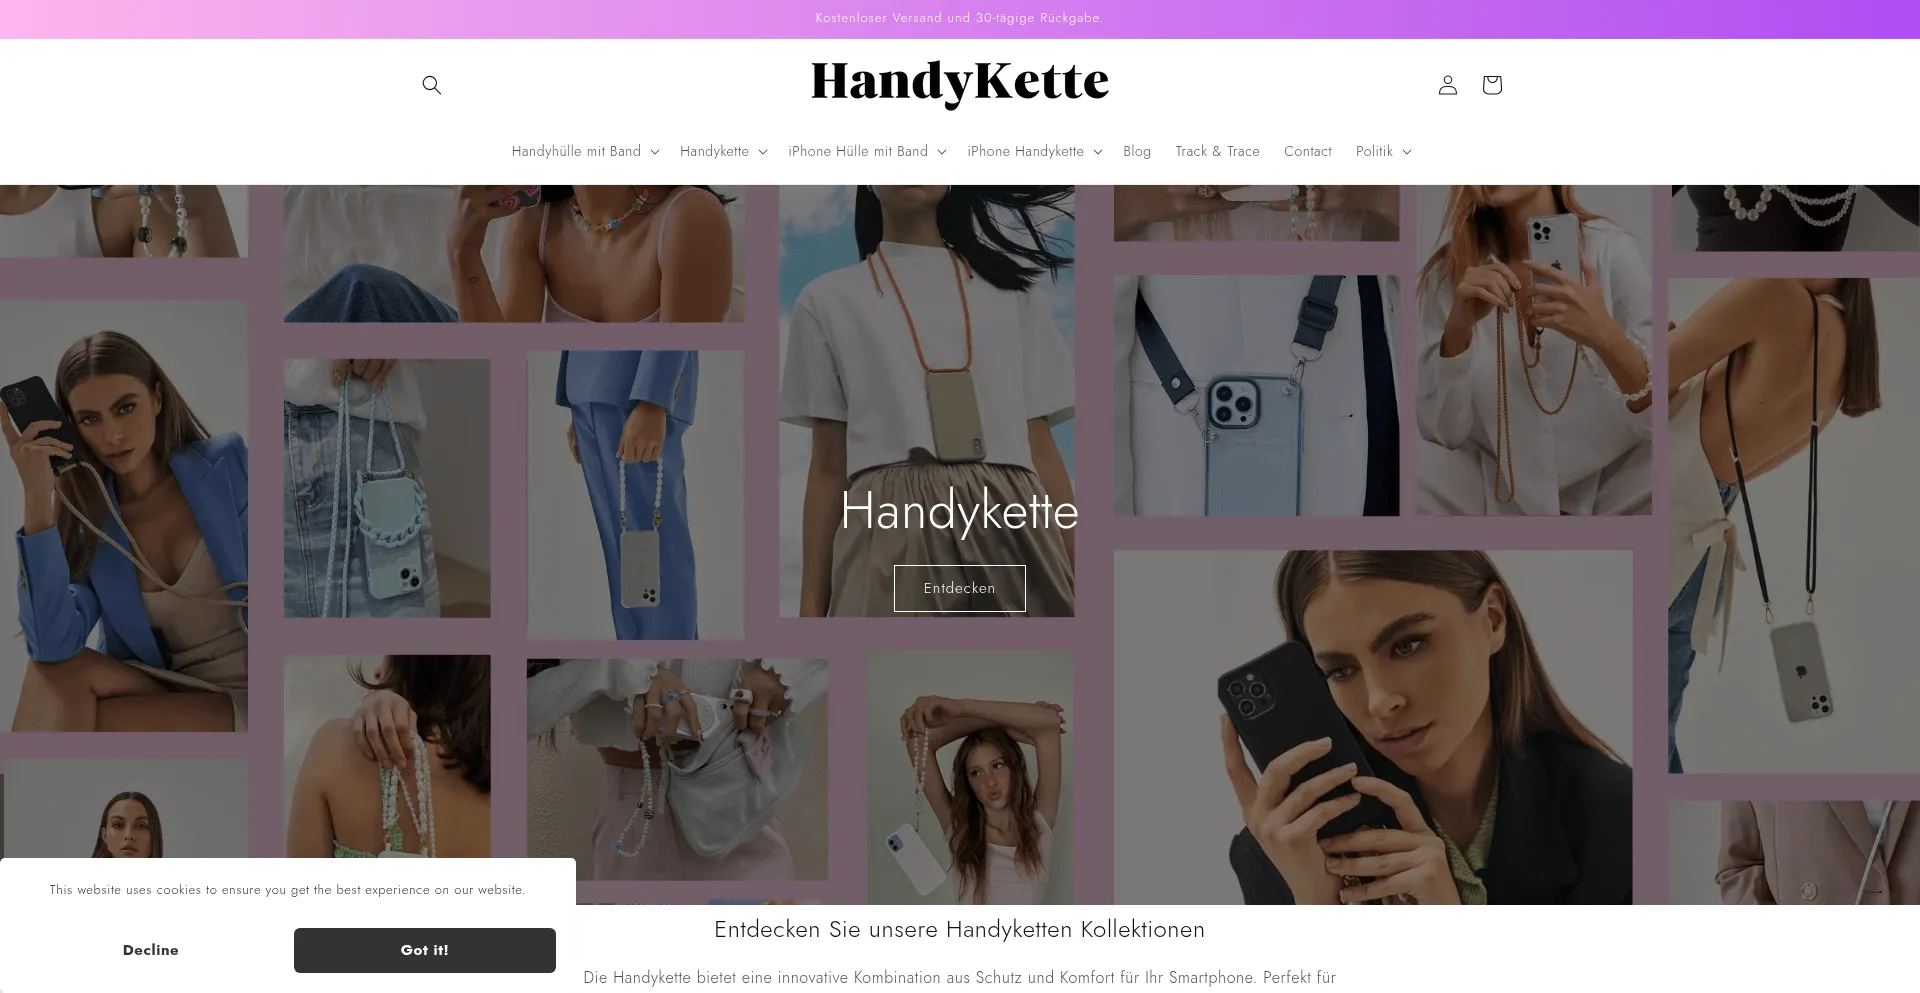The width and height of the screenshot is (1920, 993).
Task: Click photo of woman holding black phone
Action: [1373, 727]
